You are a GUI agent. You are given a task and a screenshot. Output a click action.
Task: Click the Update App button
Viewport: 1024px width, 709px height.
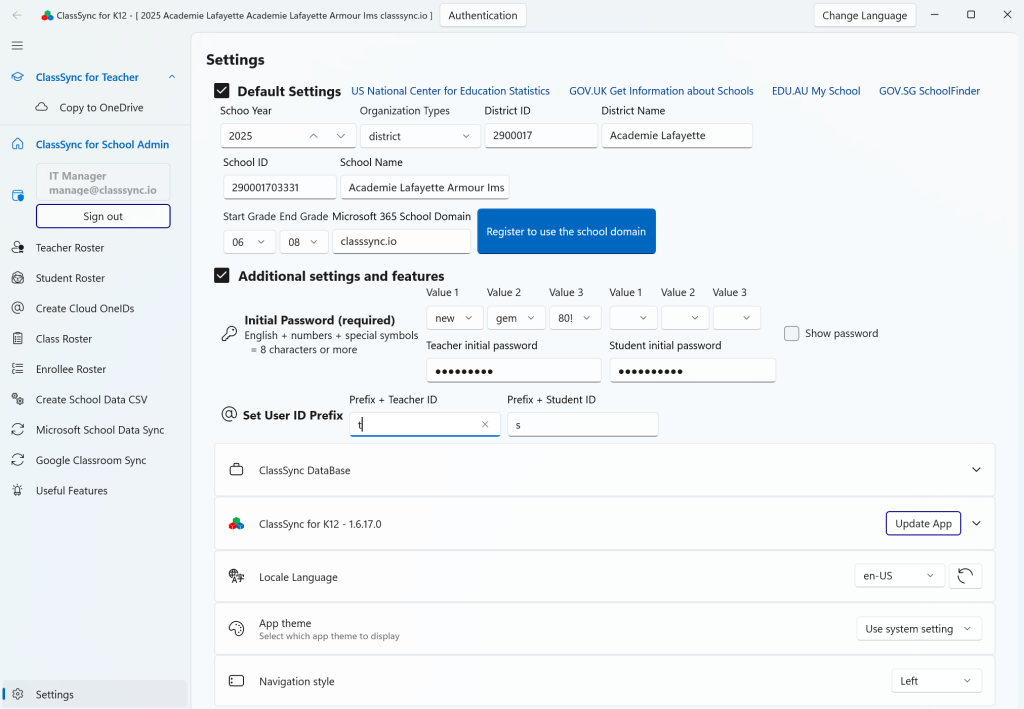(923, 524)
